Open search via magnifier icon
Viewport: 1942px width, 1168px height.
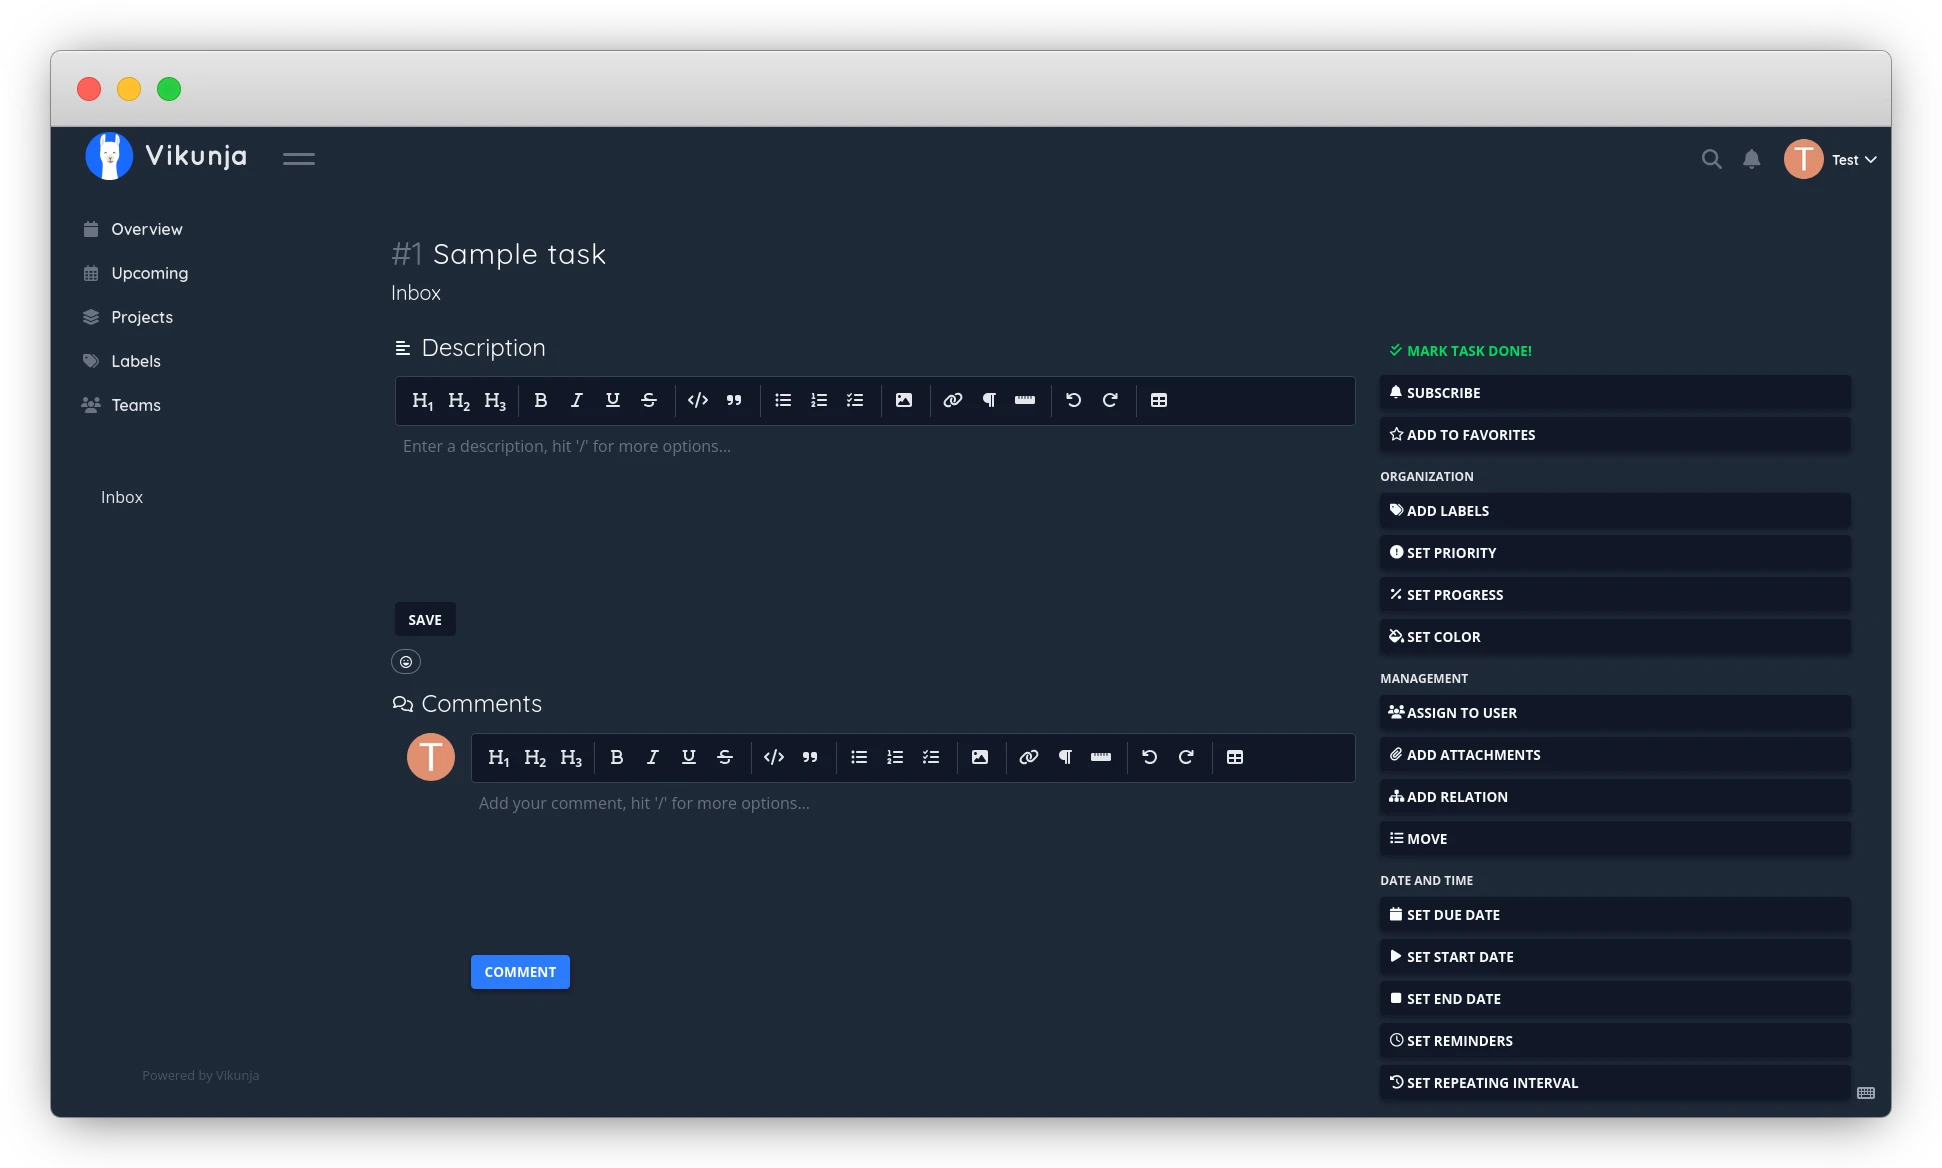click(1711, 159)
